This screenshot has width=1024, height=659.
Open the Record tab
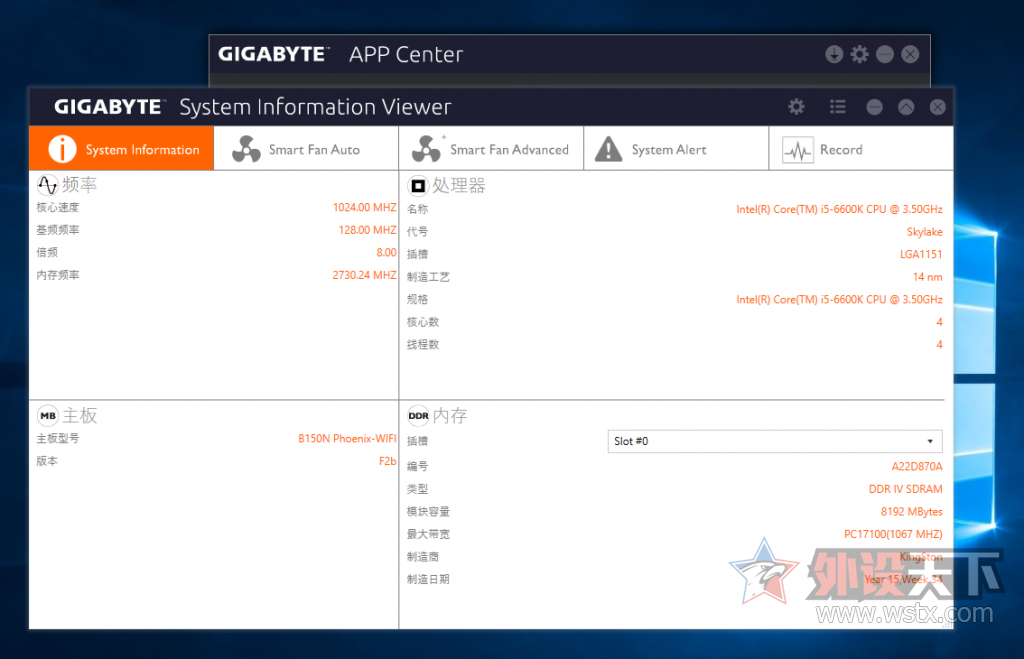(861, 149)
